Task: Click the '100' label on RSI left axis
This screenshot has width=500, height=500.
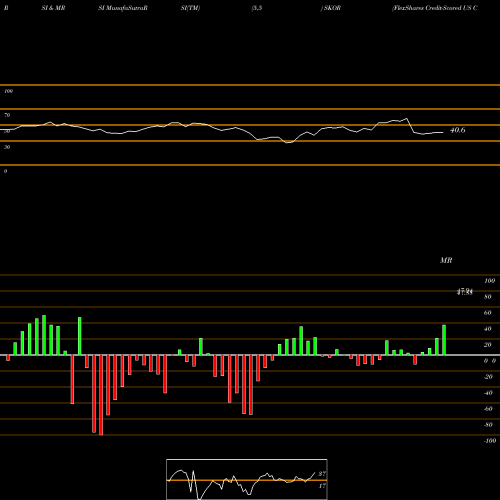Action: (8, 91)
